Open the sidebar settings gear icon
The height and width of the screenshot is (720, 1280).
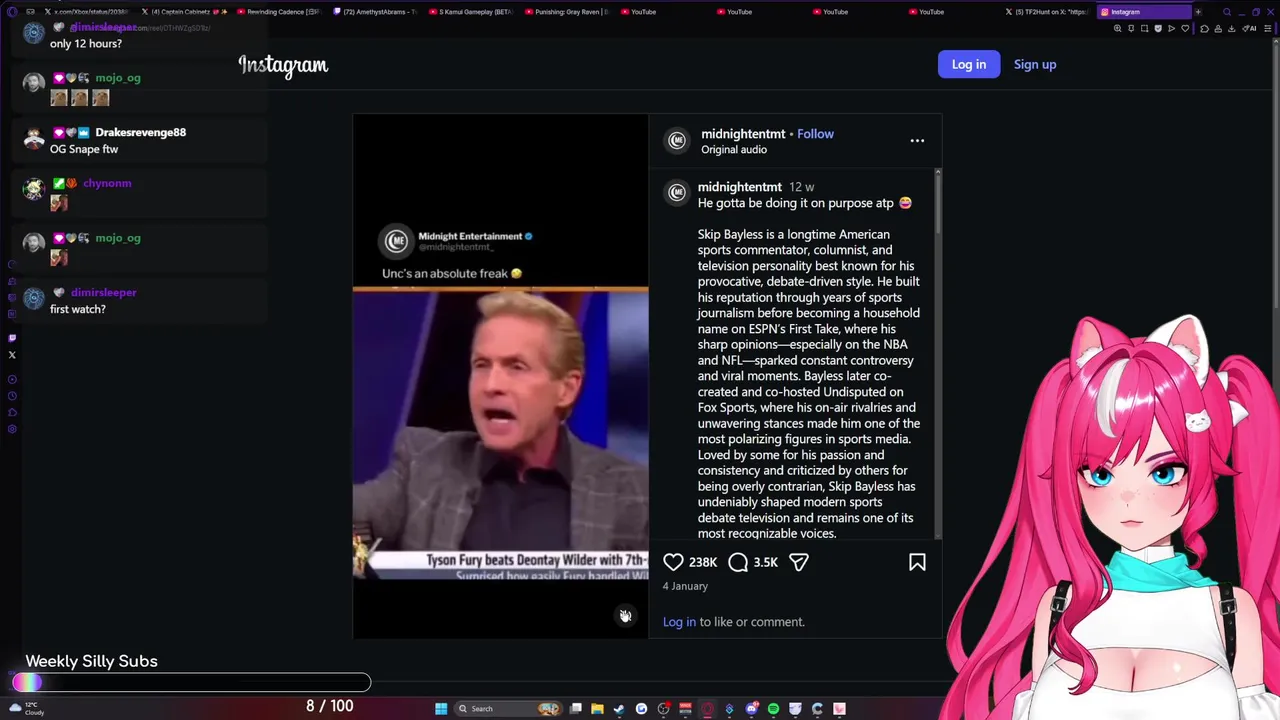pyautogui.click(x=12, y=429)
